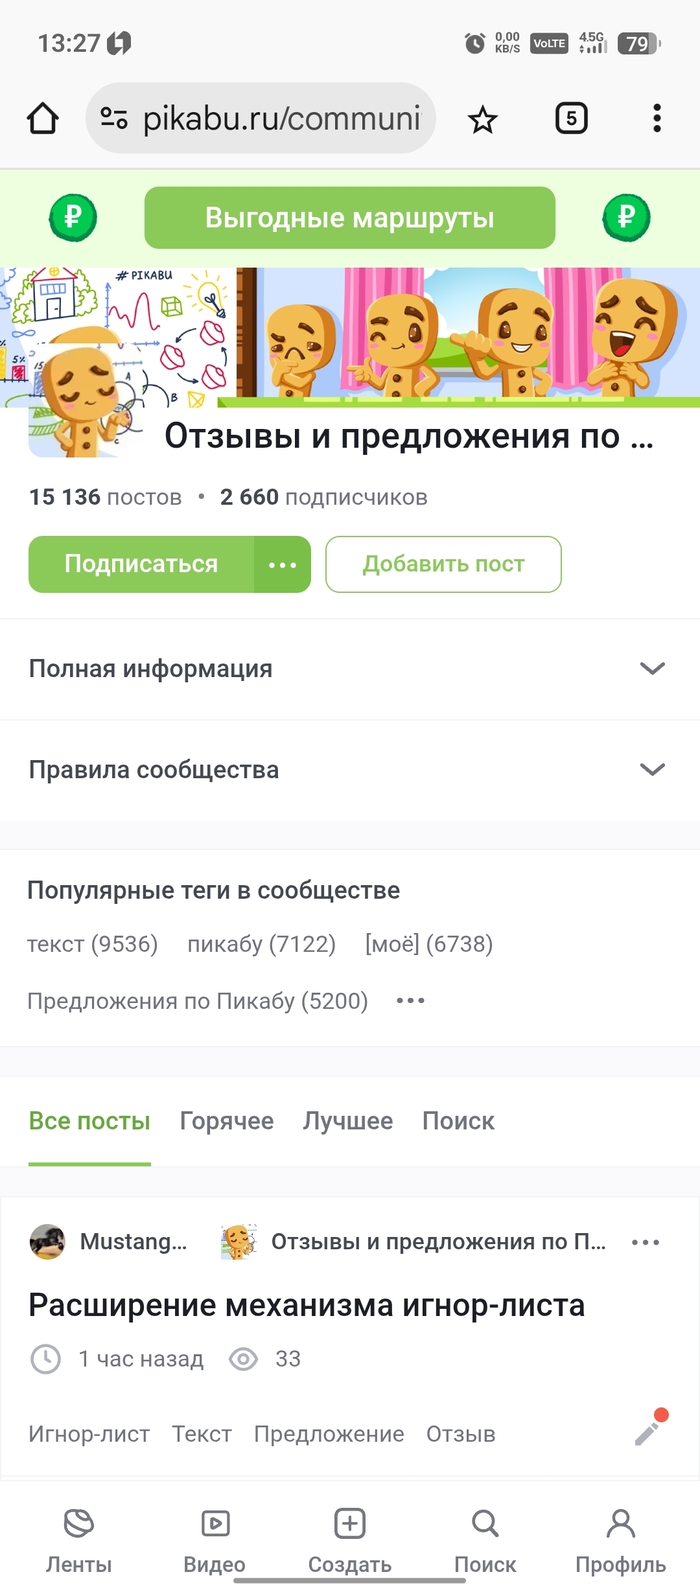Open the Выгодные маршруты banner
The width and height of the screenshot is (700, 1594).
[349, 218]
